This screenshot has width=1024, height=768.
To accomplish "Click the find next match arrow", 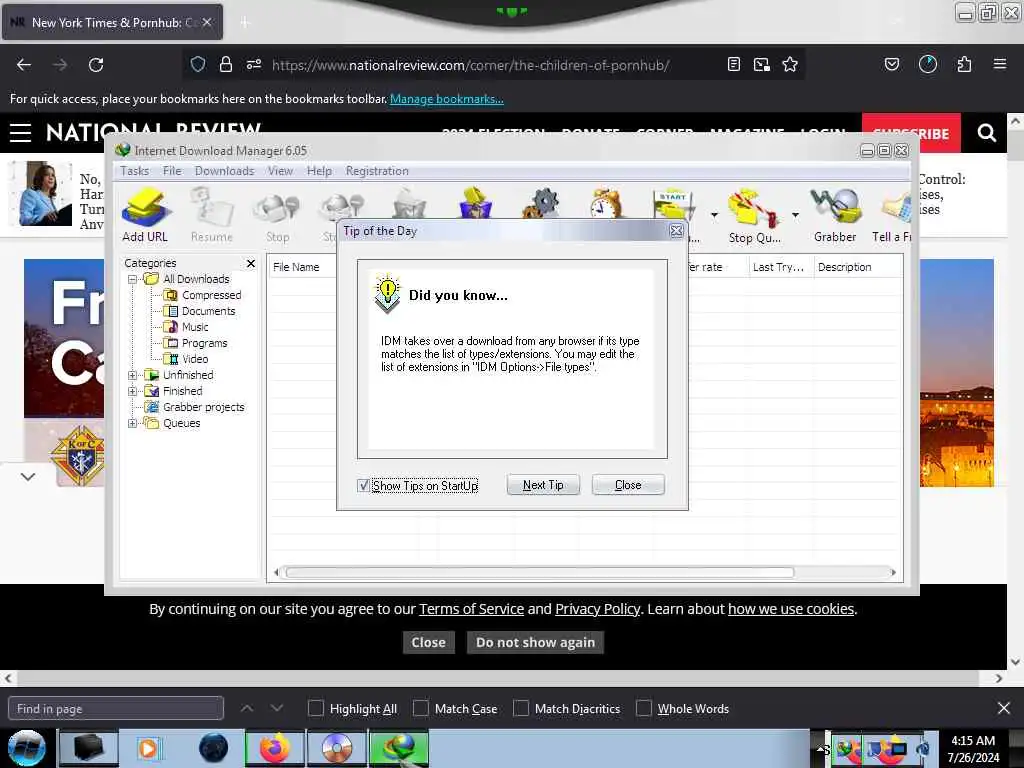I will [277, 708].
